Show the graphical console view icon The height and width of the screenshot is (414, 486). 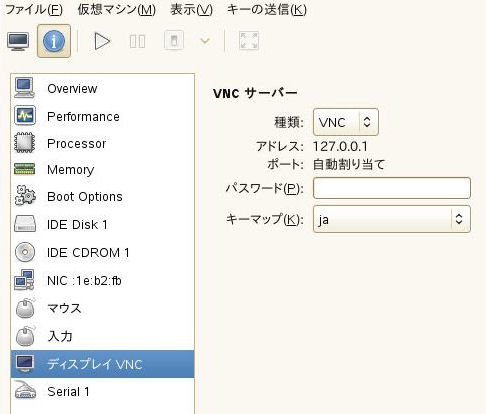(18, 41)
